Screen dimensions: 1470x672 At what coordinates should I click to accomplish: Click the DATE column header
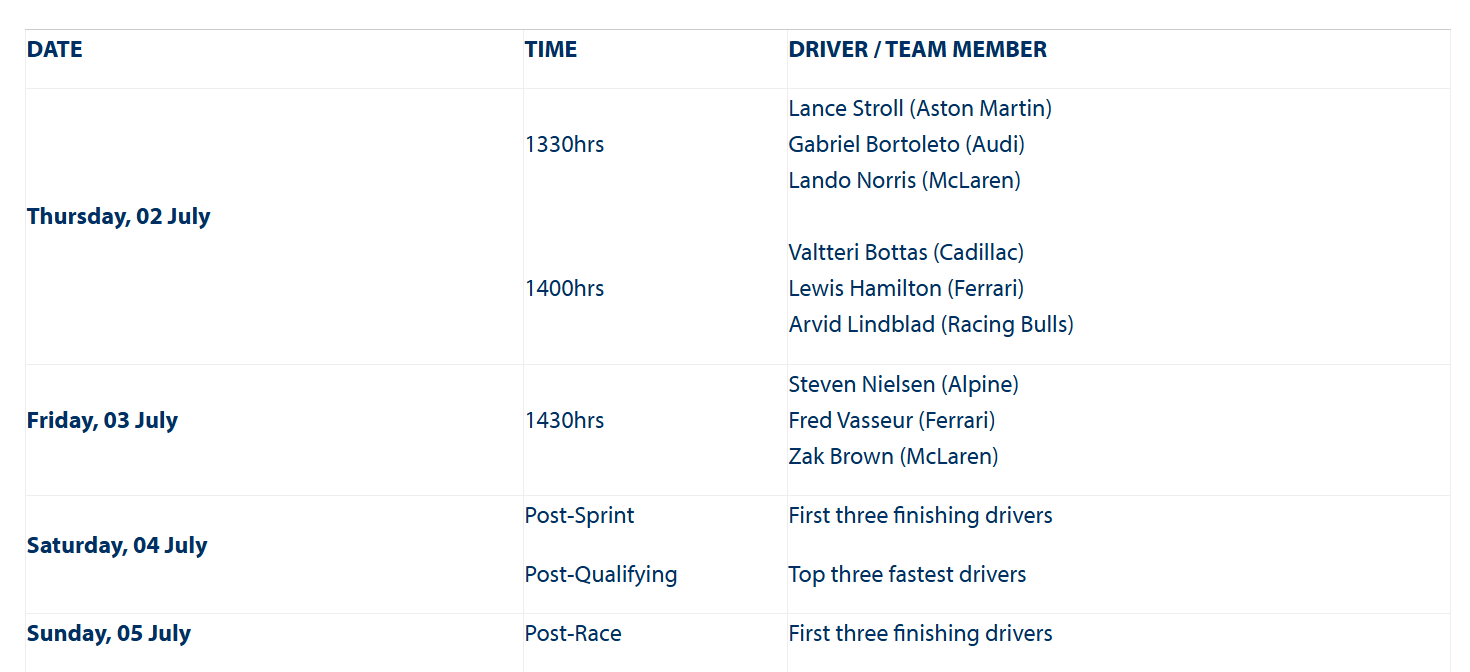click(x=55, y=49)
